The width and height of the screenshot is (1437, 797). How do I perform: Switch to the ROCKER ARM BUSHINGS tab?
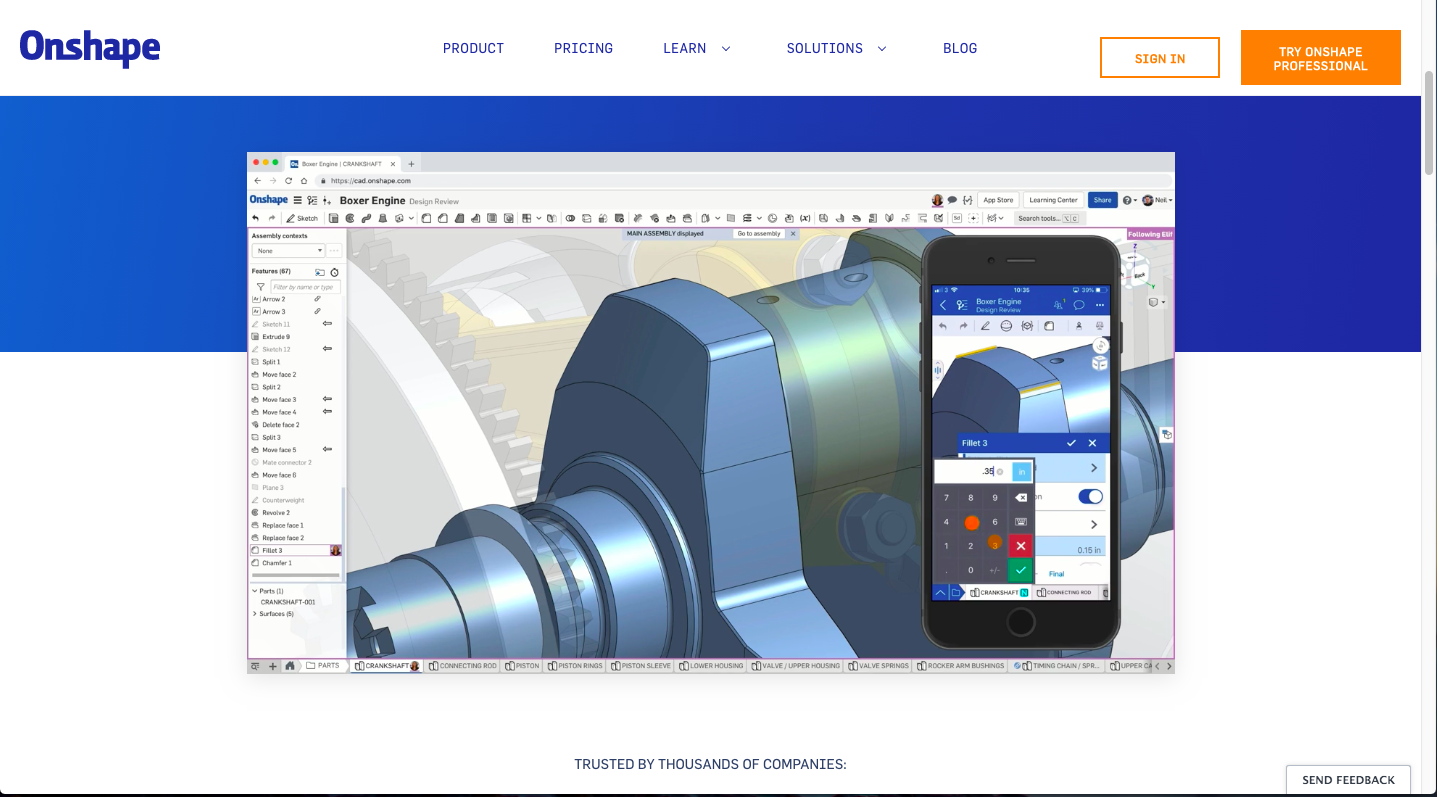961,666
